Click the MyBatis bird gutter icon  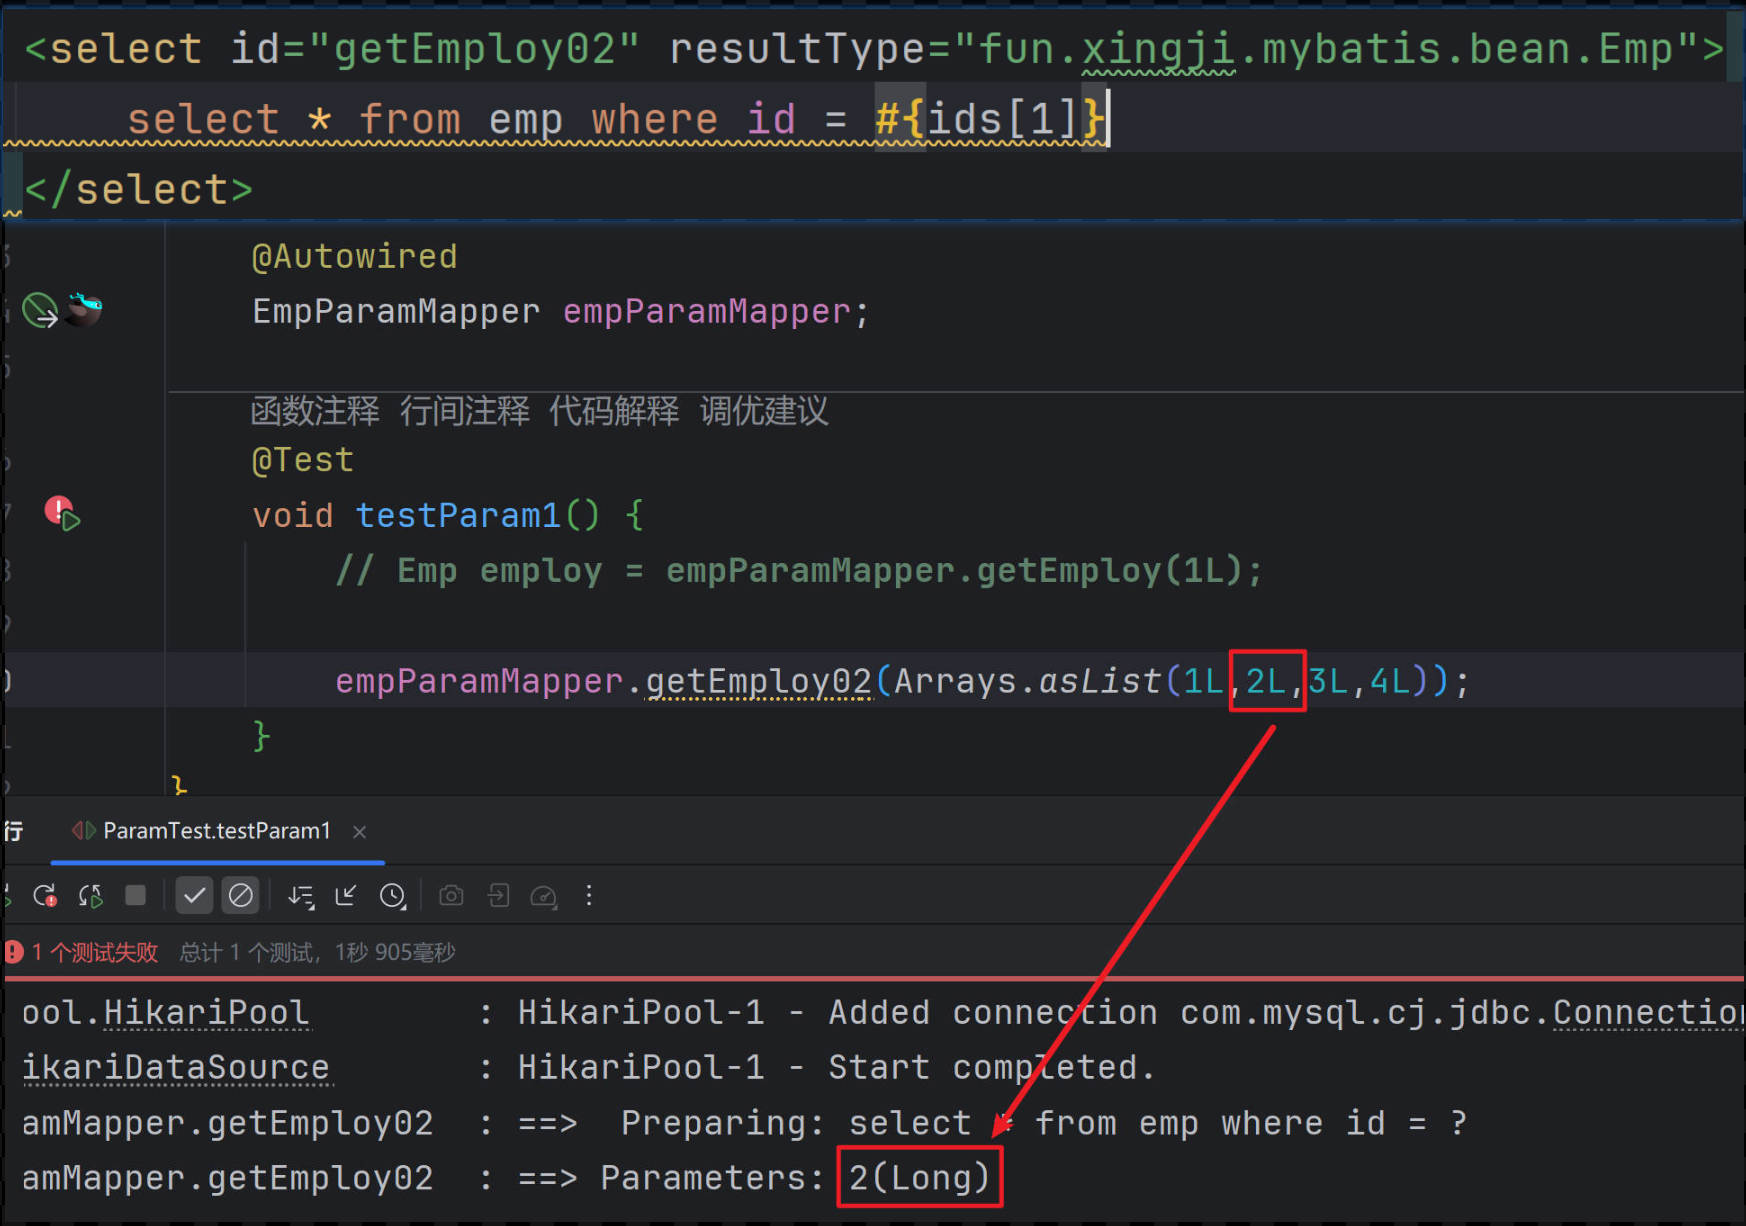pyautogui.click(x=84, y=309)
